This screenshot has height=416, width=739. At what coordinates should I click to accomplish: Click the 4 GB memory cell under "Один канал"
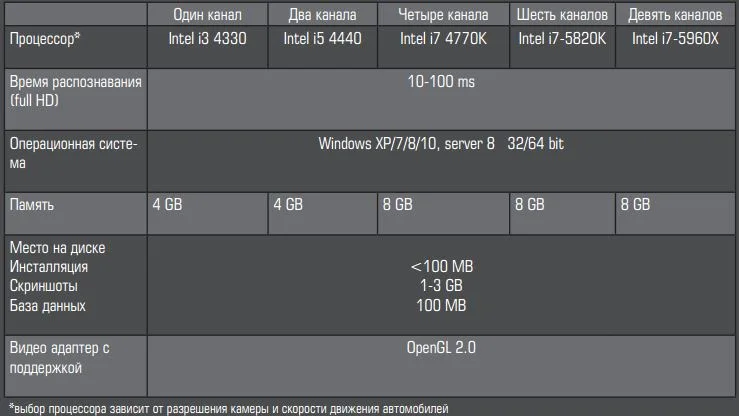167,204
